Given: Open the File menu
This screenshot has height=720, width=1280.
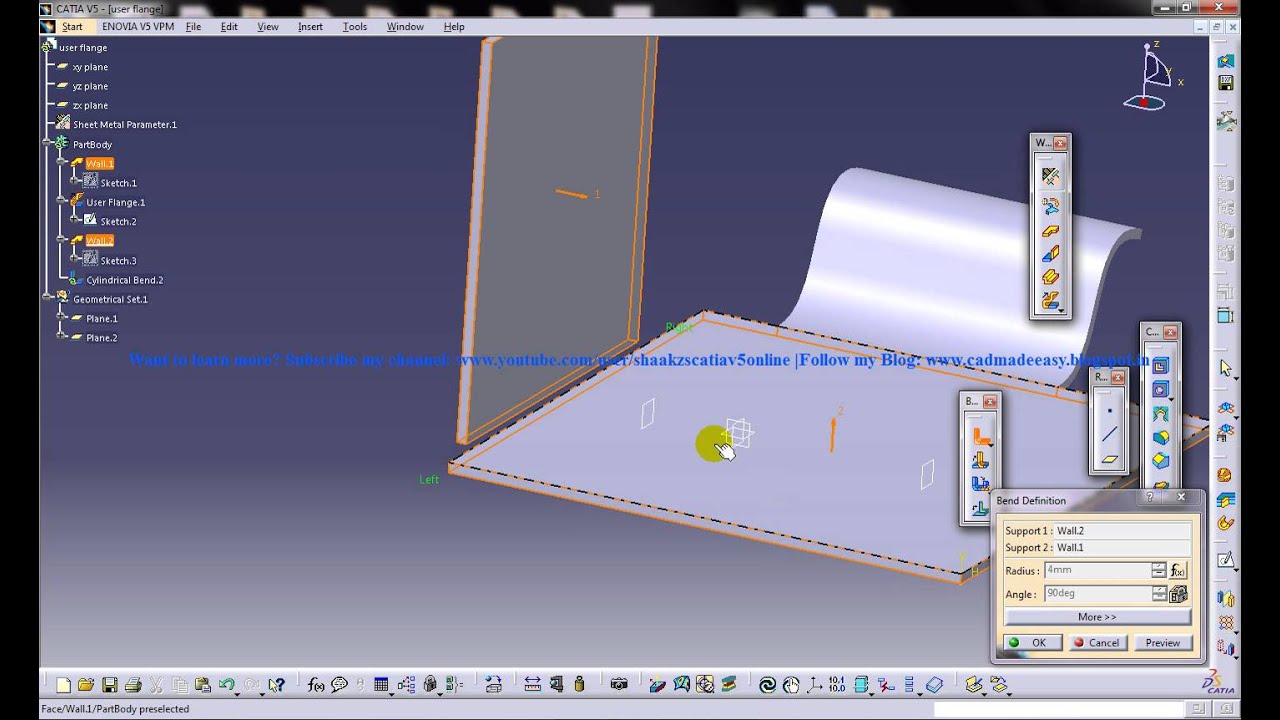Looking at the screenshot, I should (x=193, y=27).
